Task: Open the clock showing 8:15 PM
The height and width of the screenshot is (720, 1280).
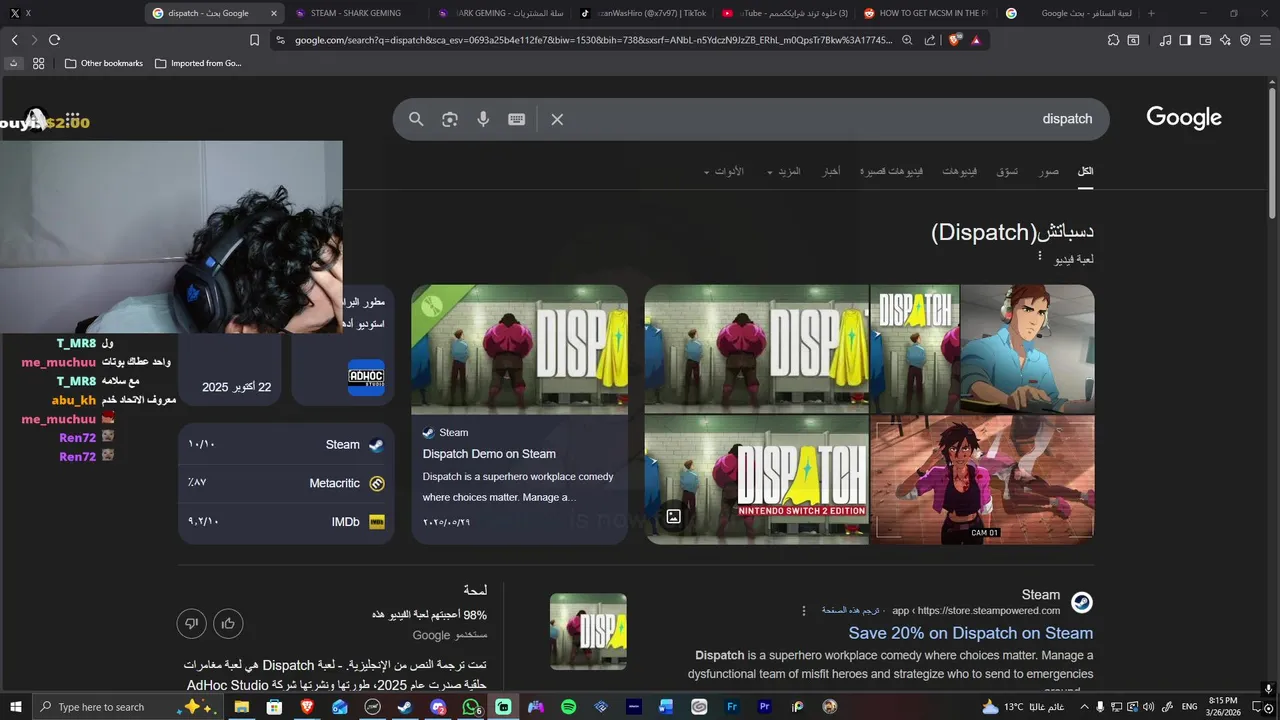Action: click(x=1223, y=707)
